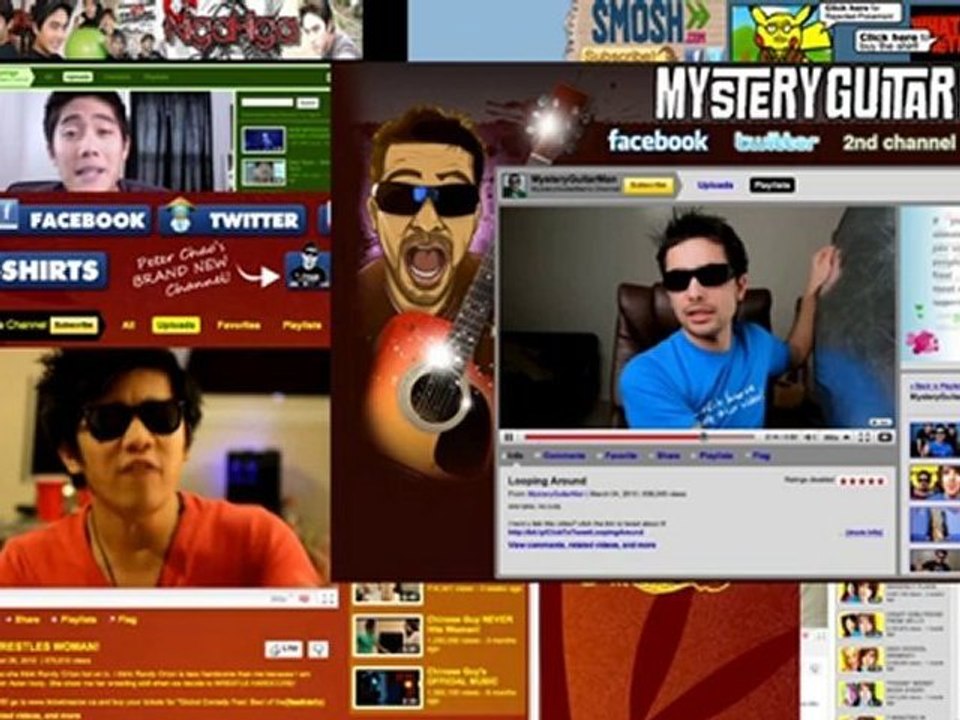The width and height of the screenshot is (960, 720).
Task: Select the All tab on the red channel
Action: point(128,325)
